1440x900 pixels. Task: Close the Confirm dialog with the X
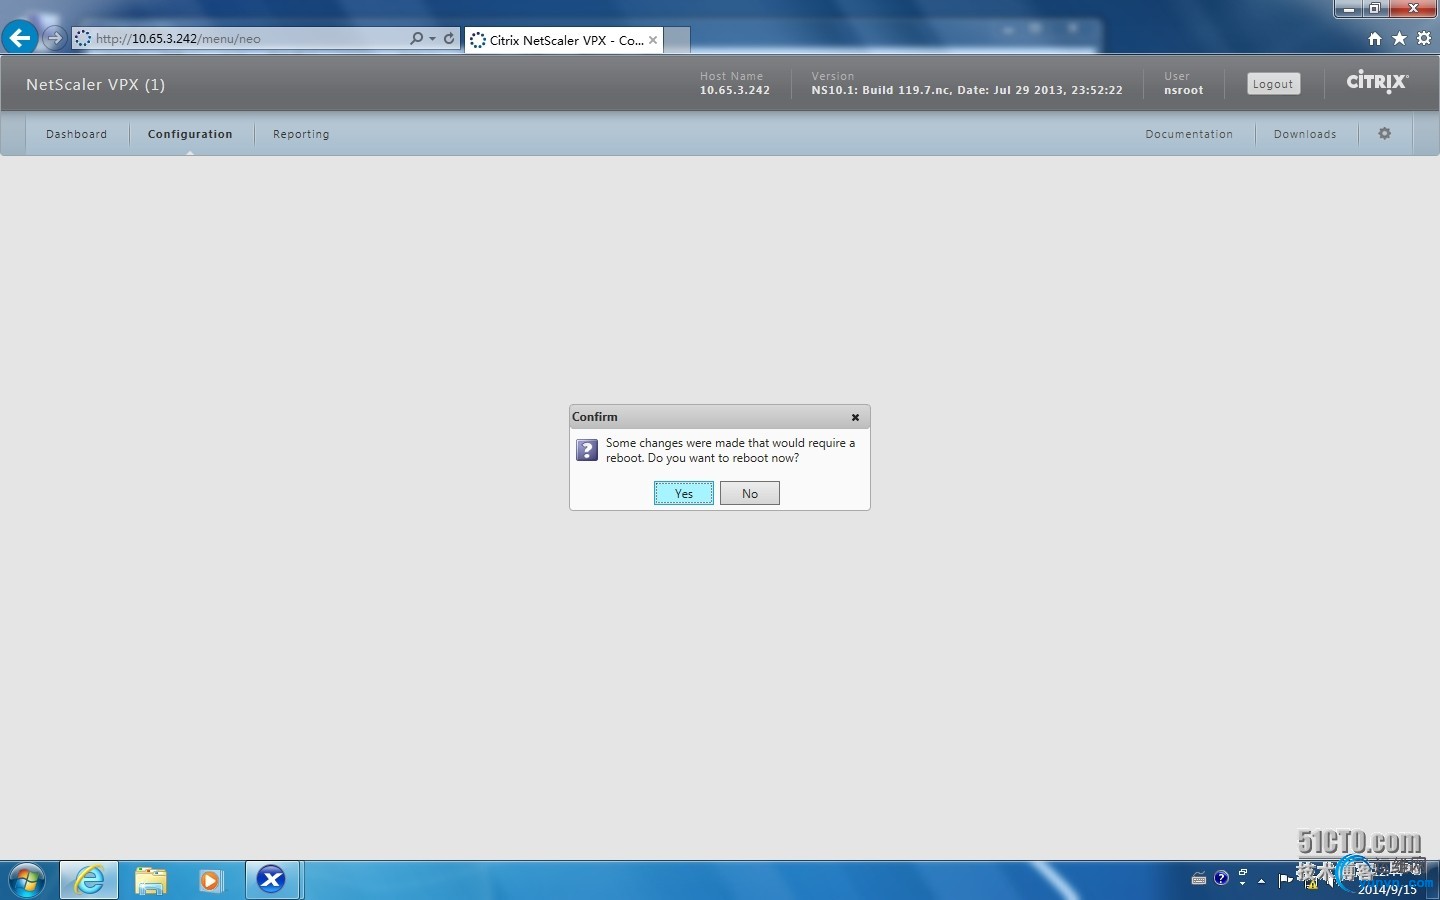click(x=855, y=417)
